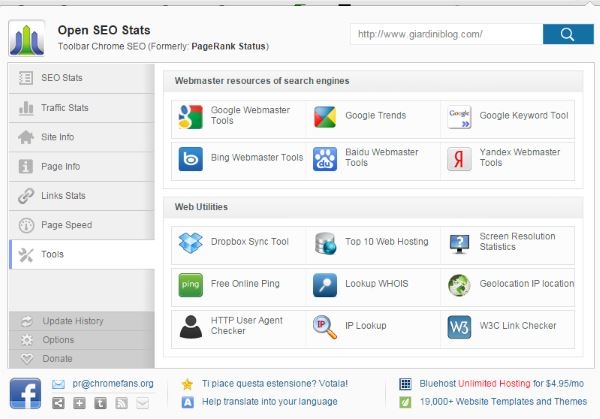Click the pr@chromefans.org email link
The image size is (600, 419).
coord(113,383)
